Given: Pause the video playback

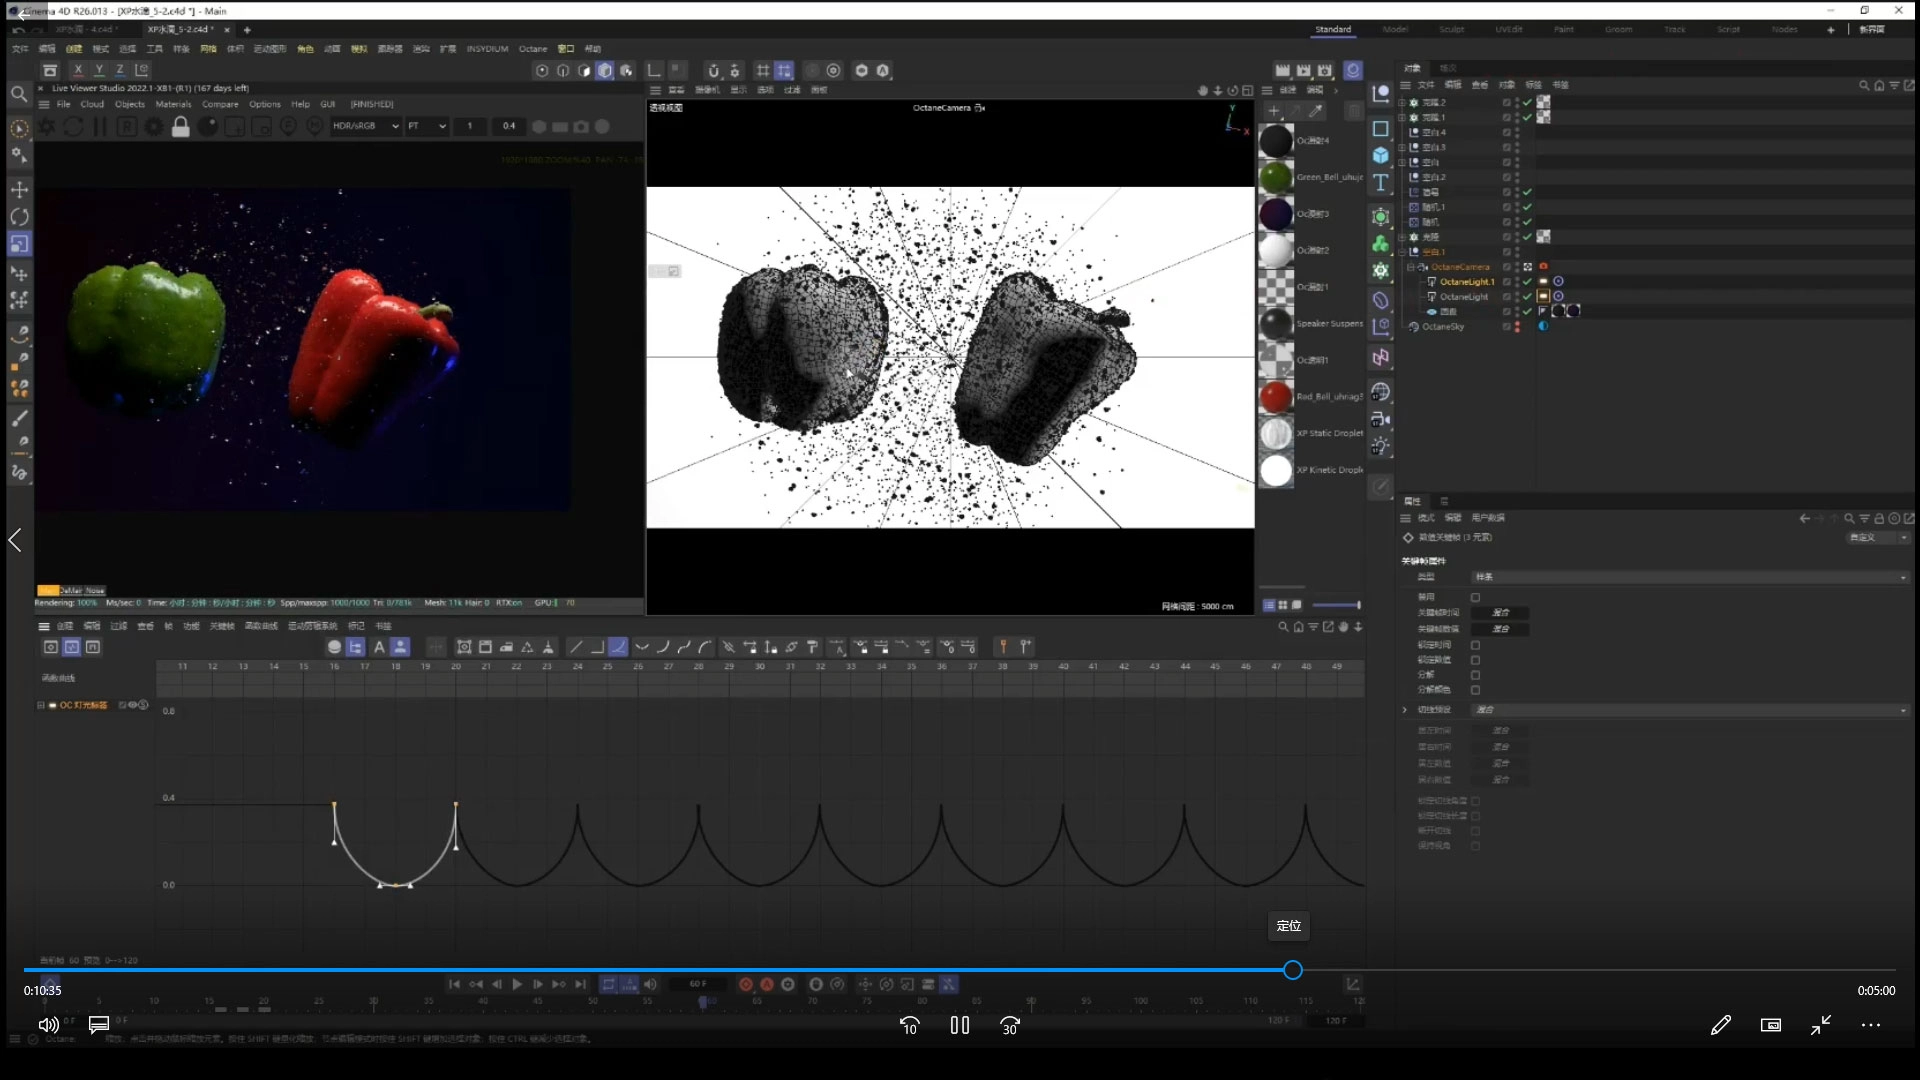Looking at the screenshot, I should [960, 1026].
